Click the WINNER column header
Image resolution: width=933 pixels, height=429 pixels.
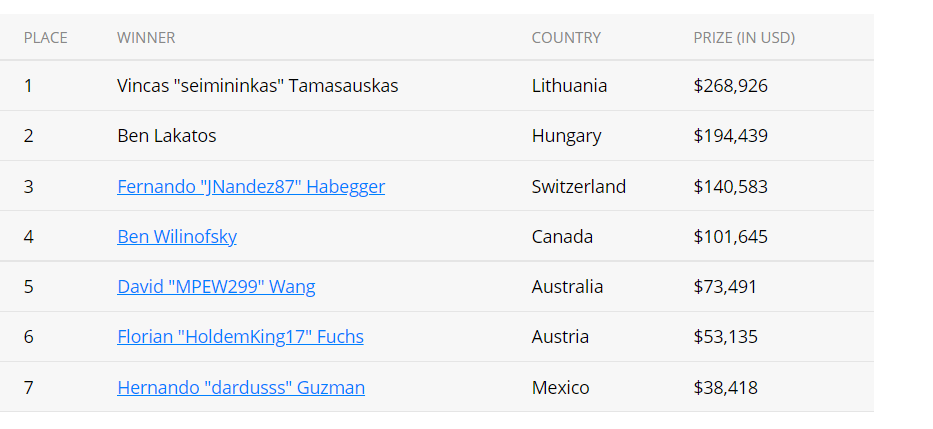click(x=146, y=38)
